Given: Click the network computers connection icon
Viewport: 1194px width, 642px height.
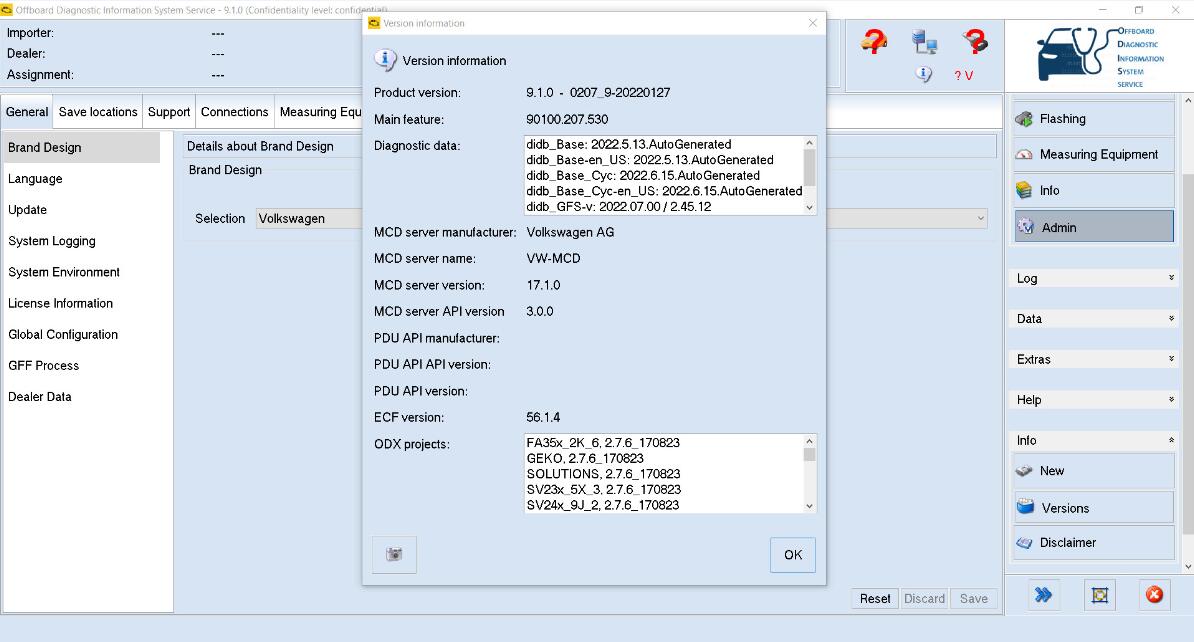Looking at the screenshot, I should pos(924,41).
